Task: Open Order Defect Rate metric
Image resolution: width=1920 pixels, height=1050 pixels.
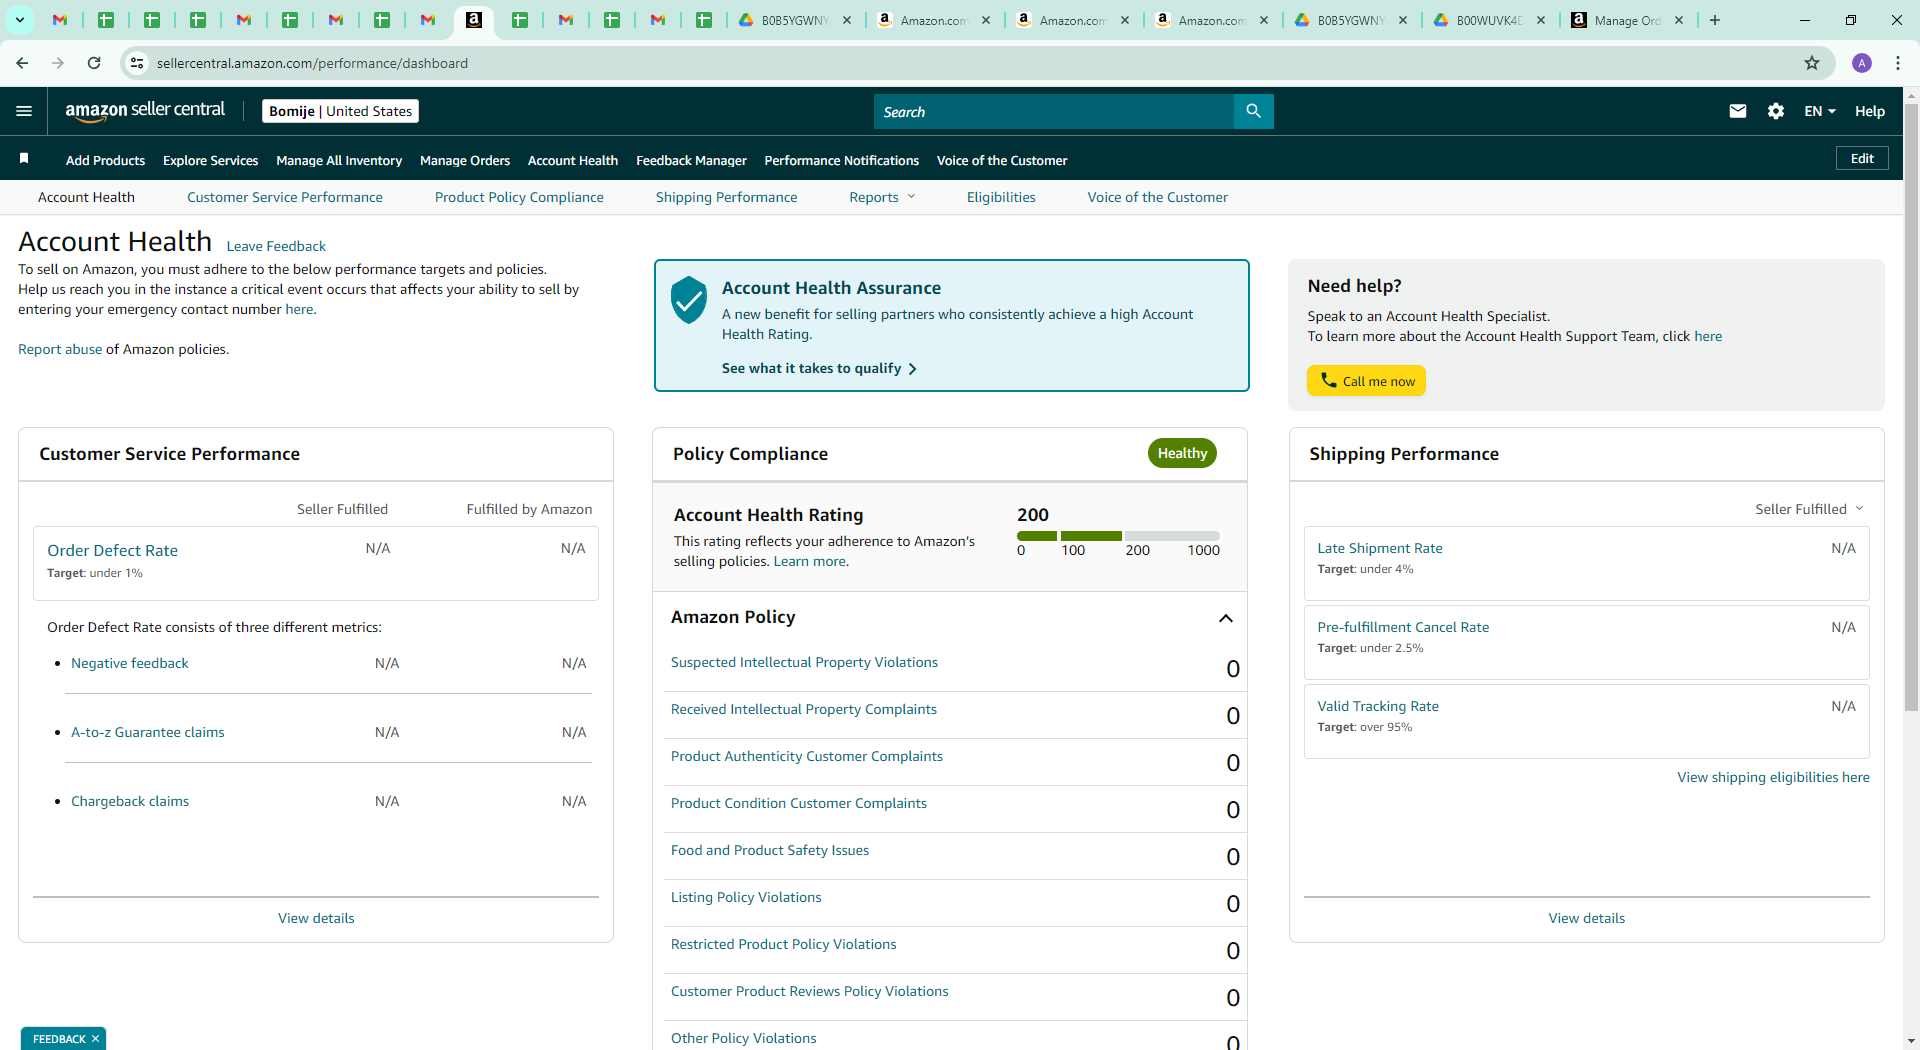Action: pyautogui.click(x=112, y=550)
